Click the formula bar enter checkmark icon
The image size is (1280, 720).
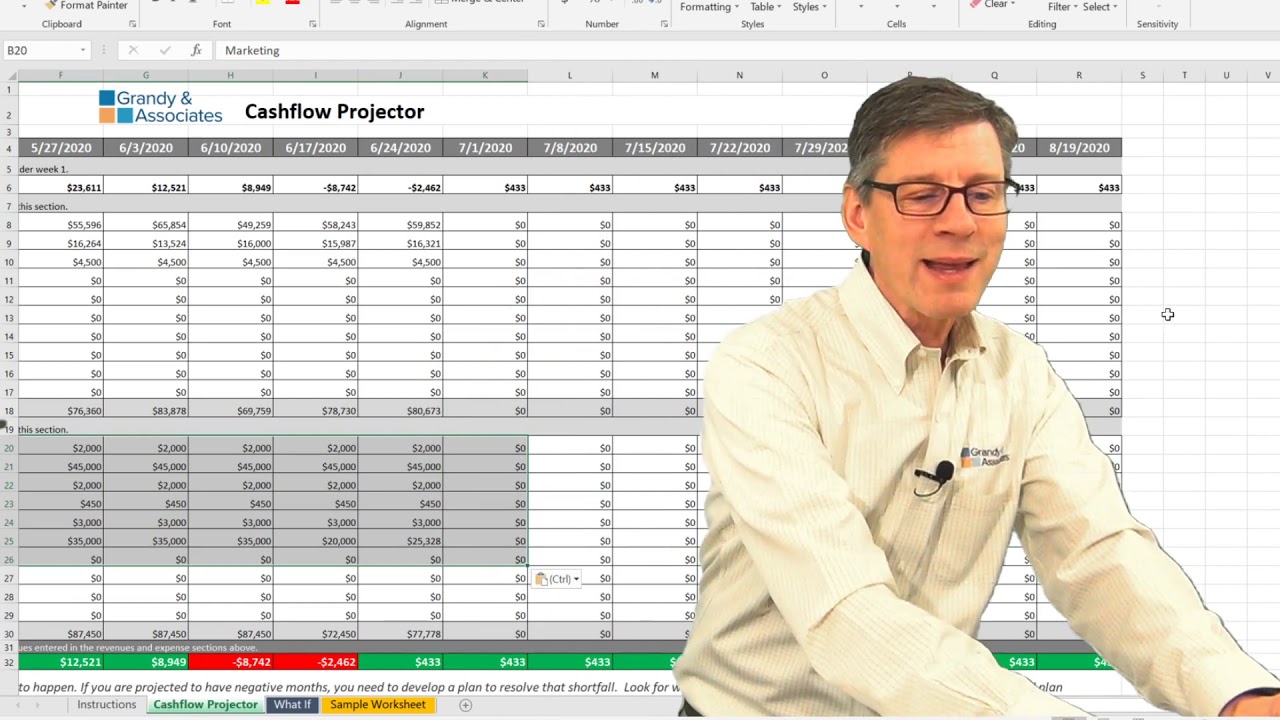[165, 50]
